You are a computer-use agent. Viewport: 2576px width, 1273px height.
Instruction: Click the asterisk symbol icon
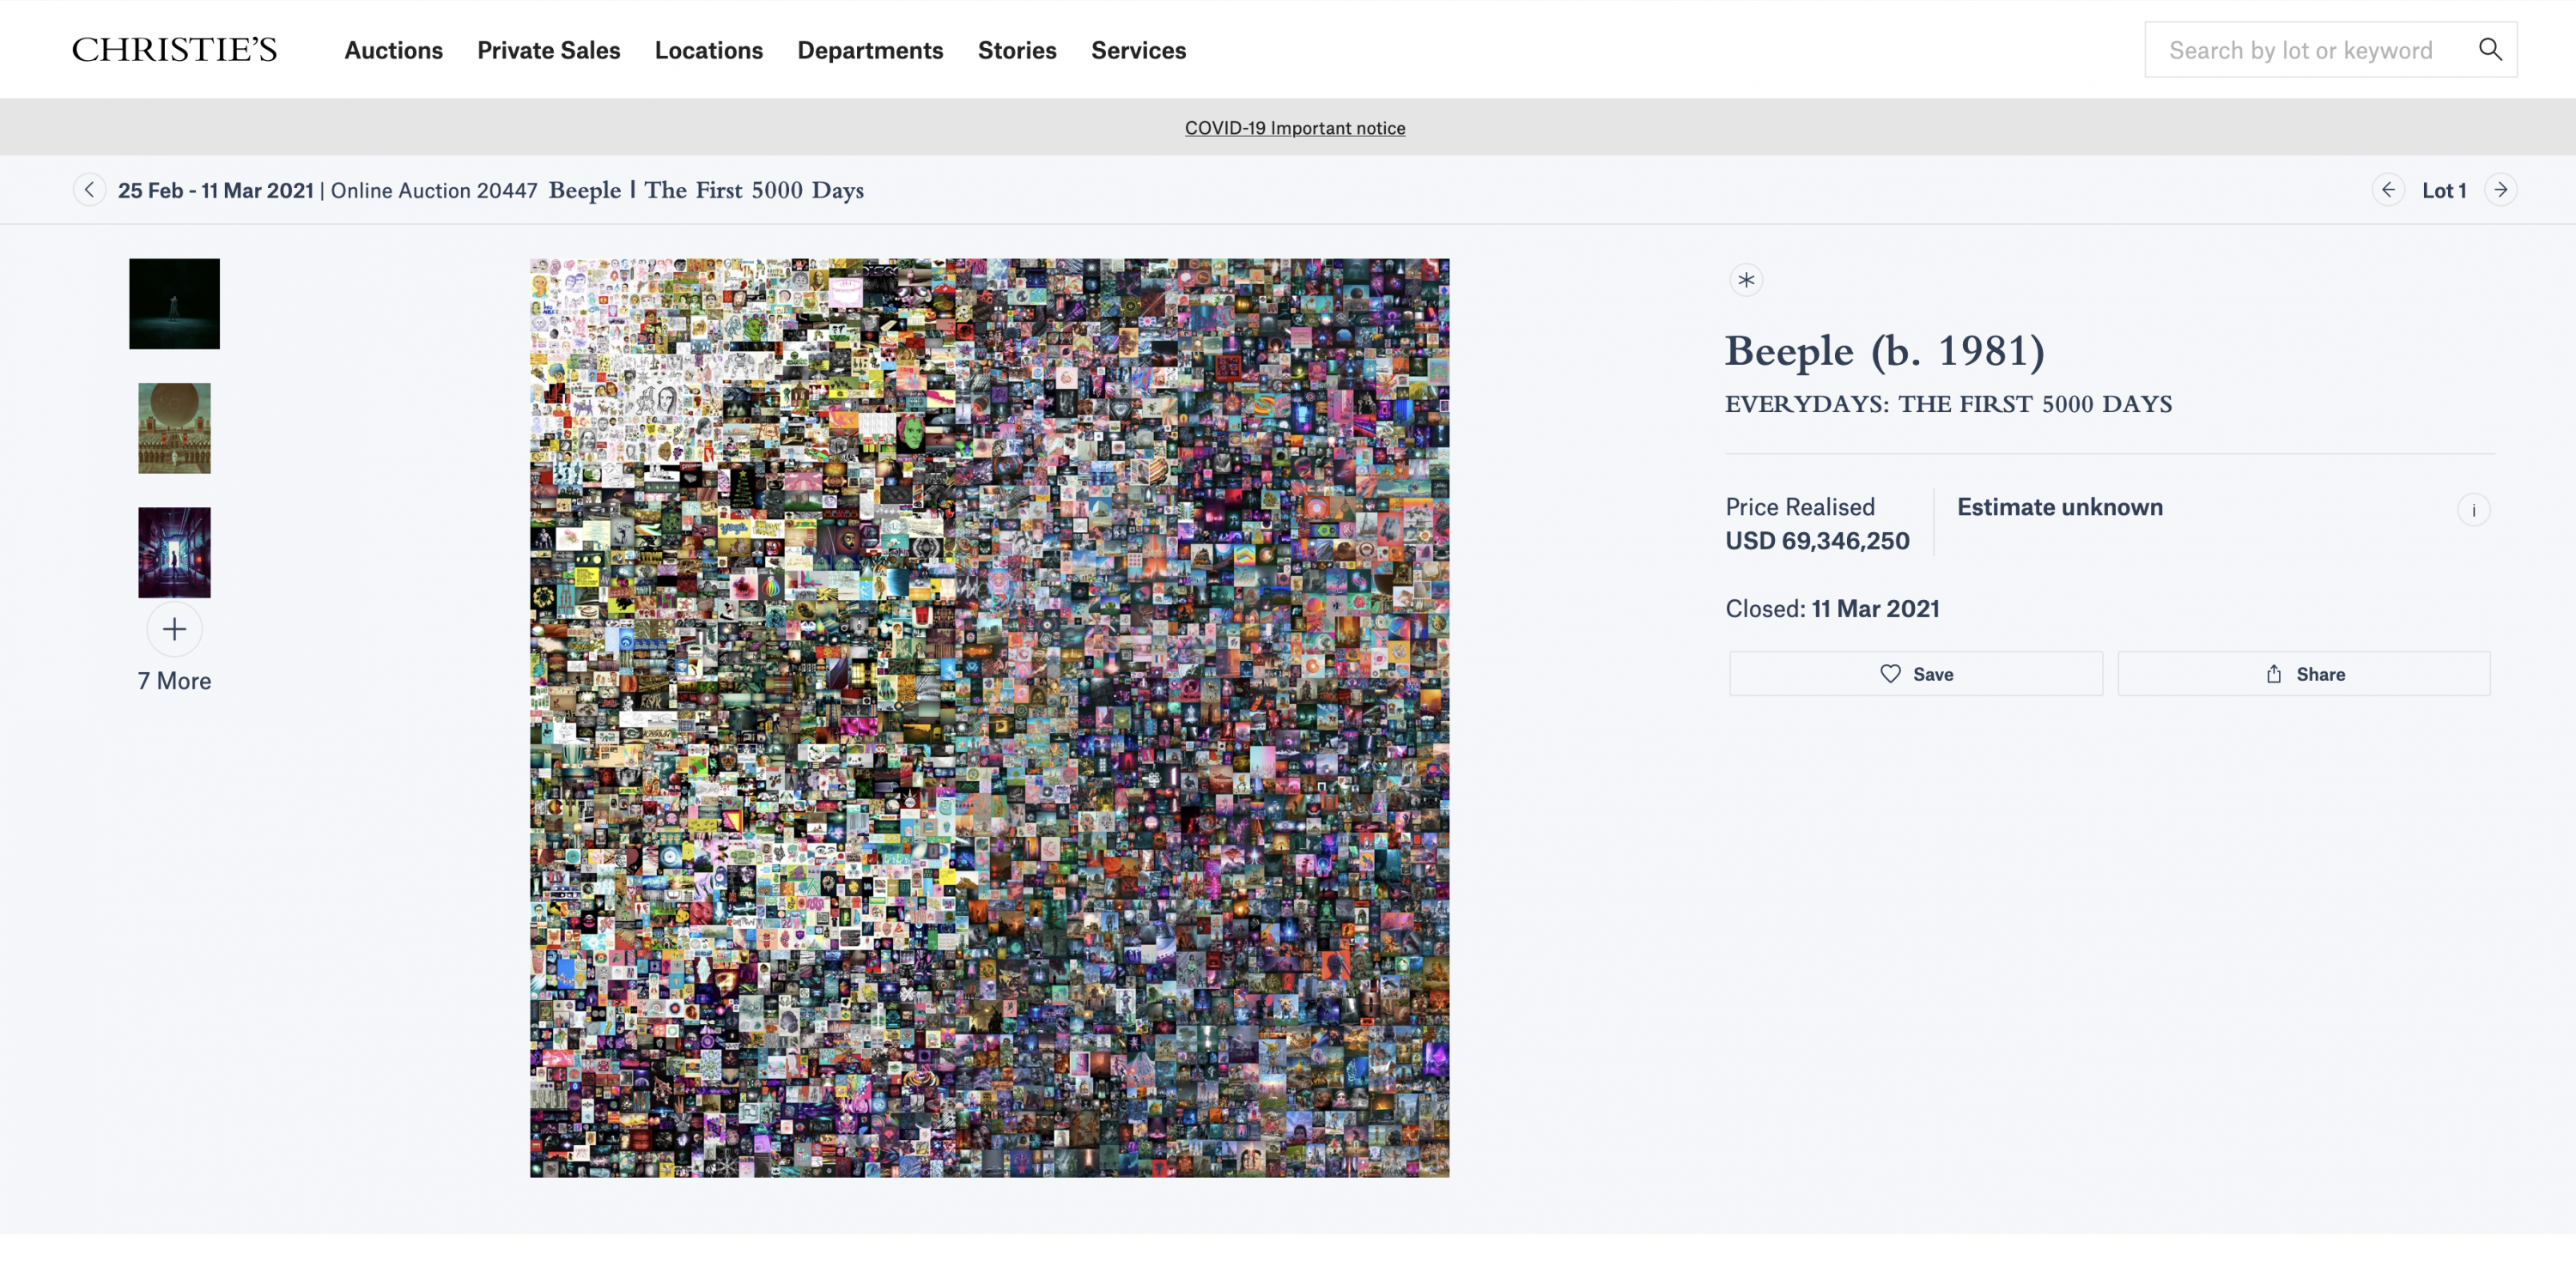[1746, 280]
